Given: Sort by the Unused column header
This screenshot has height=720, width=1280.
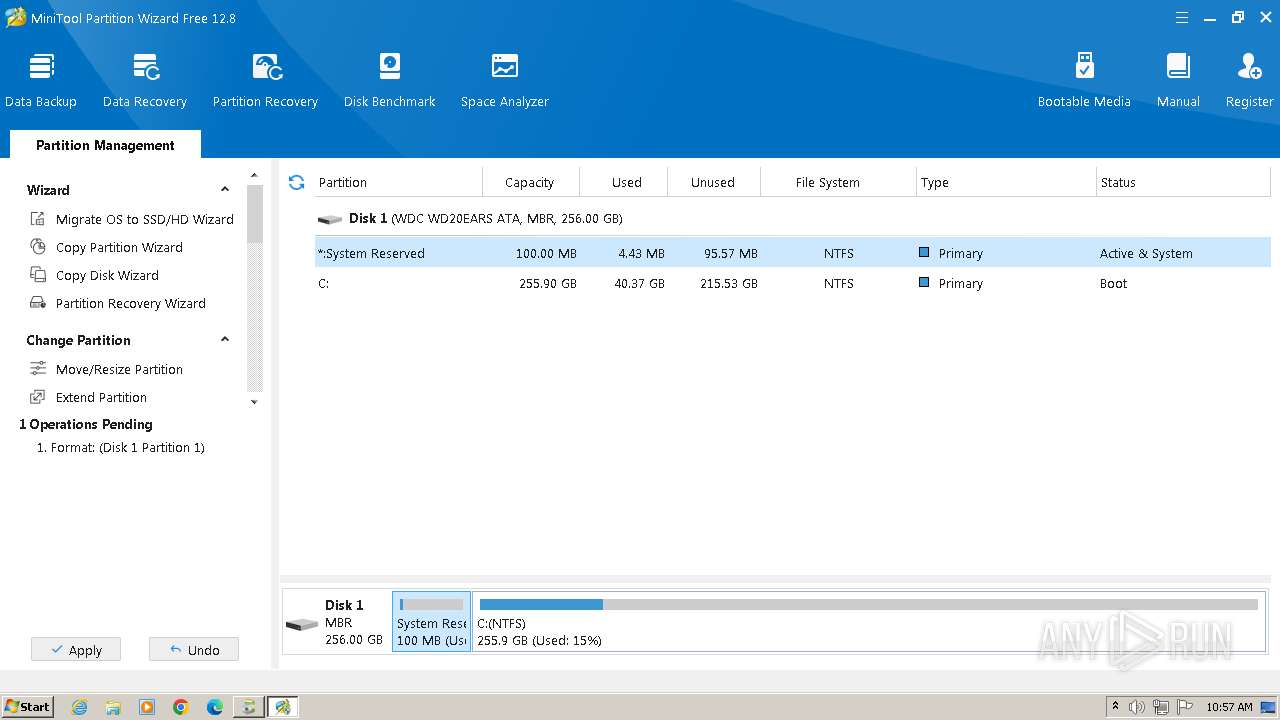Looking at the screenshot, I should [x=713, y=182].
